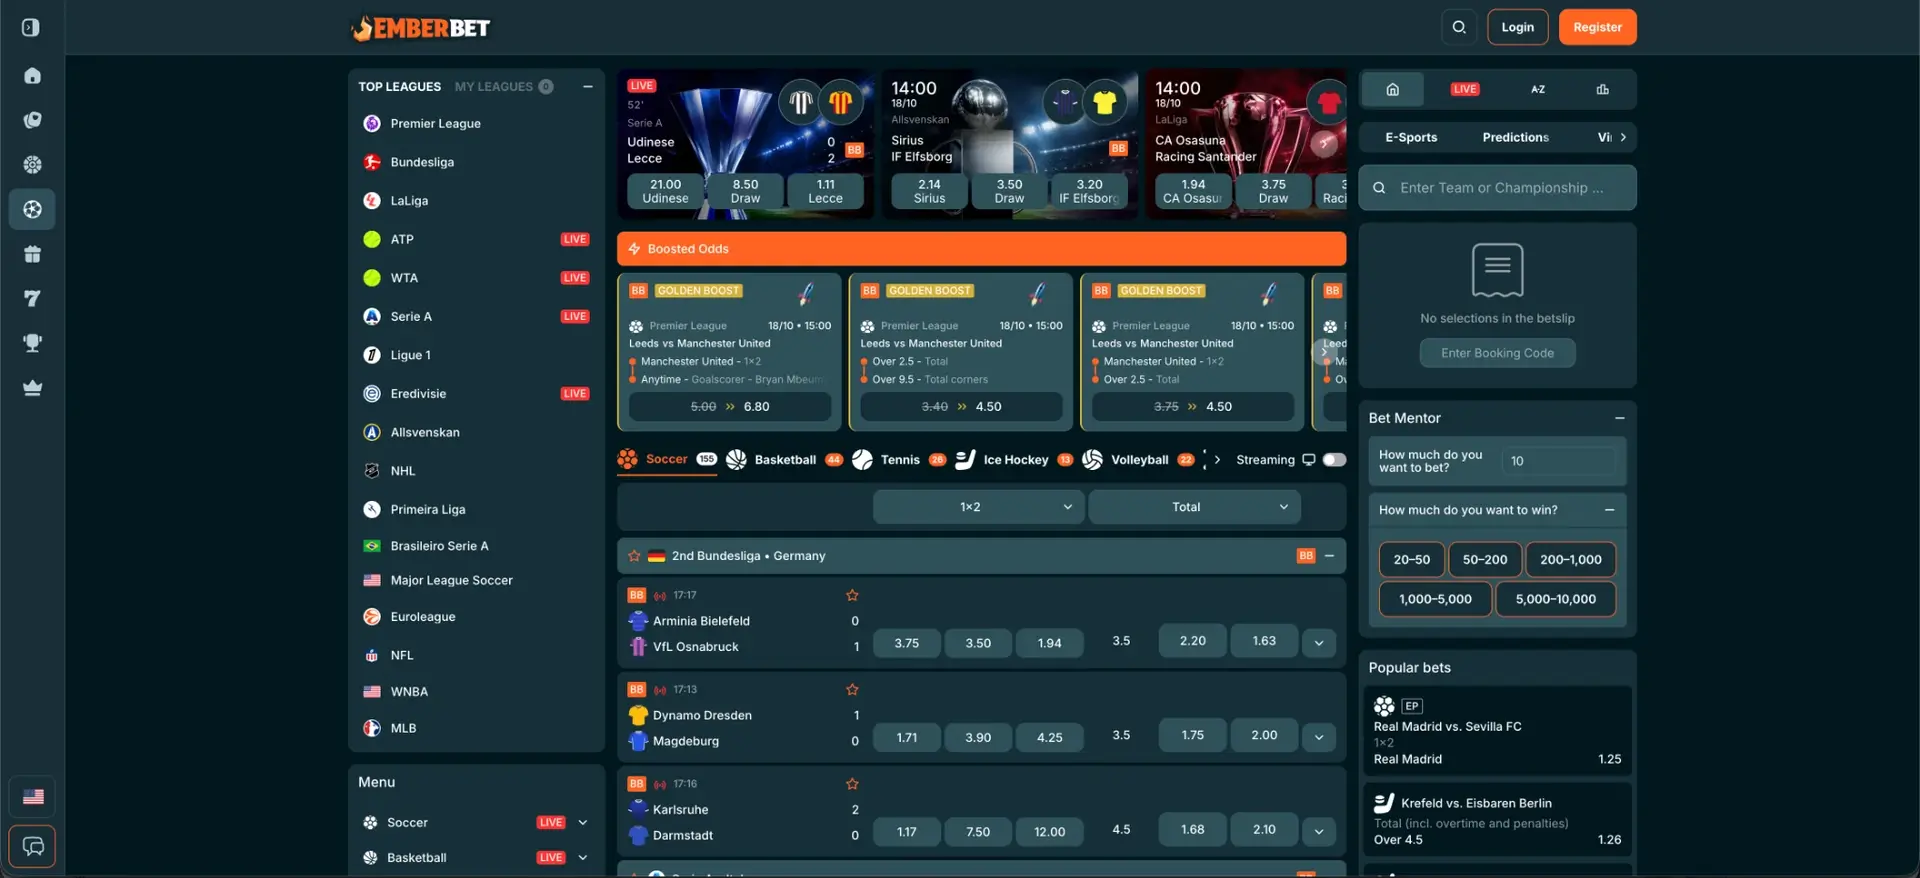
Task: Select the Basketball sport tab
Action: tap(785, 460)
